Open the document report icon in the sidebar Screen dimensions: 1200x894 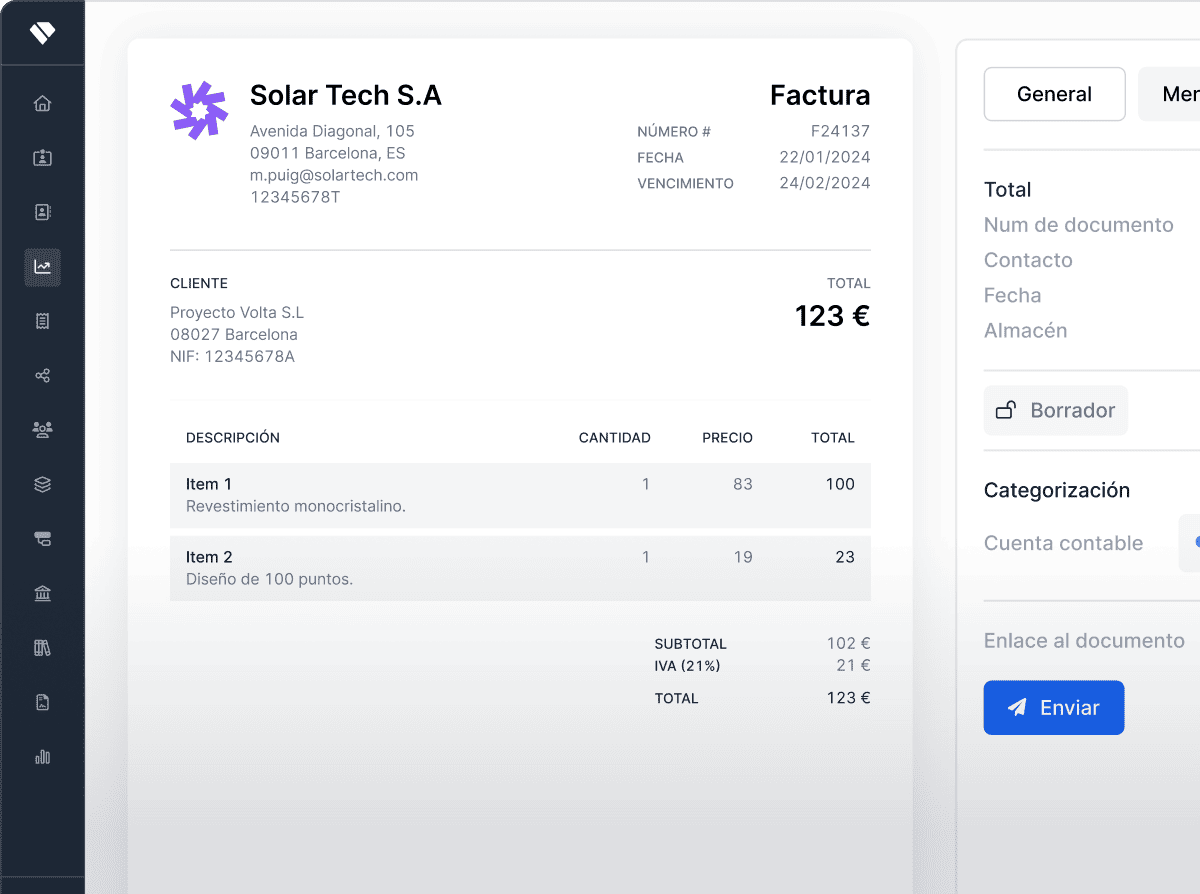[x=42, y=702]
